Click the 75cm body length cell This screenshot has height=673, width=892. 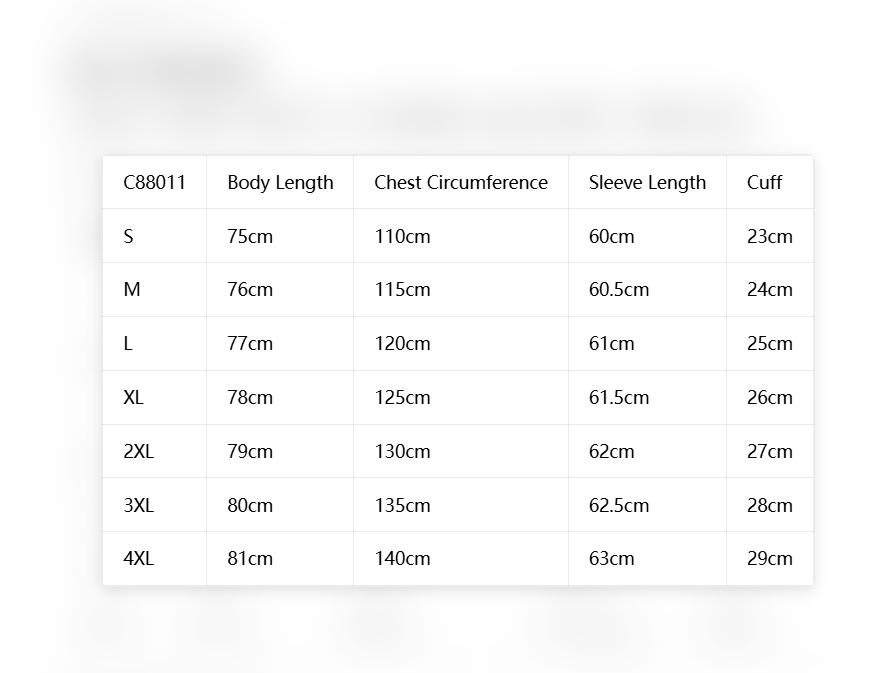point(280,236)
